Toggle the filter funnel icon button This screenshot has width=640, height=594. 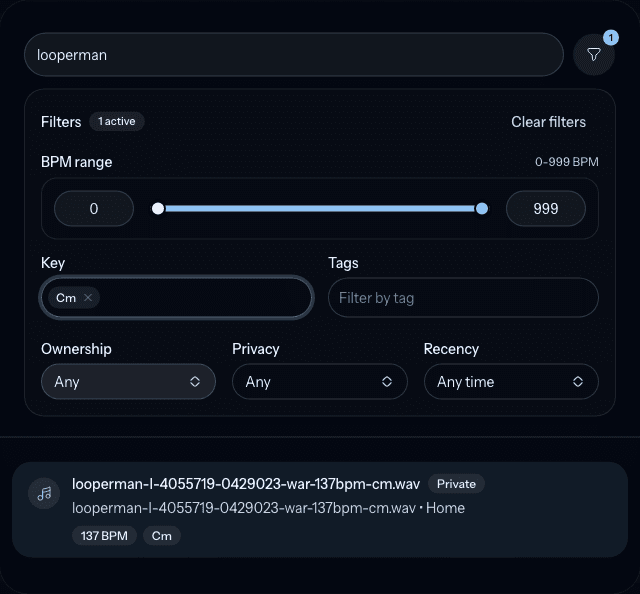coord(593,54)
